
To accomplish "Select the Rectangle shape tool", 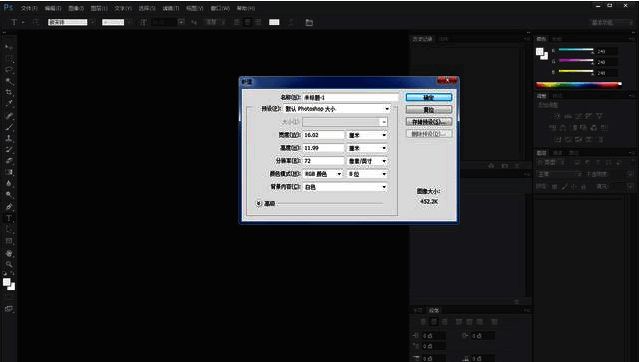I will [x=9, y=241].
